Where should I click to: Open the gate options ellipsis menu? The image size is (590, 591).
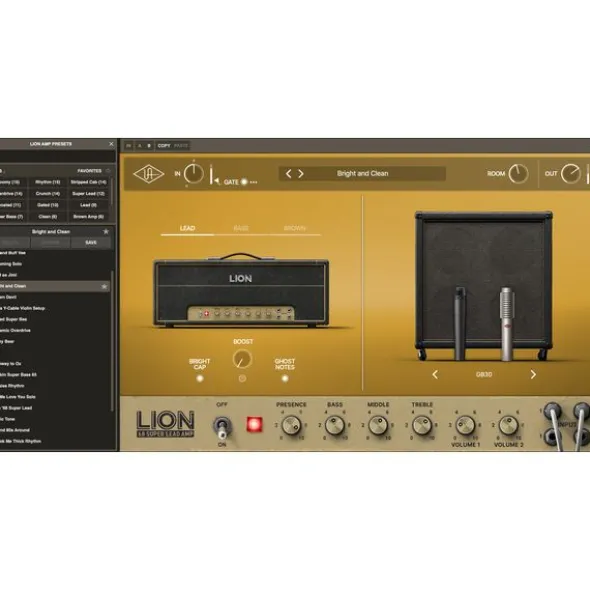[x=254, y=182]
